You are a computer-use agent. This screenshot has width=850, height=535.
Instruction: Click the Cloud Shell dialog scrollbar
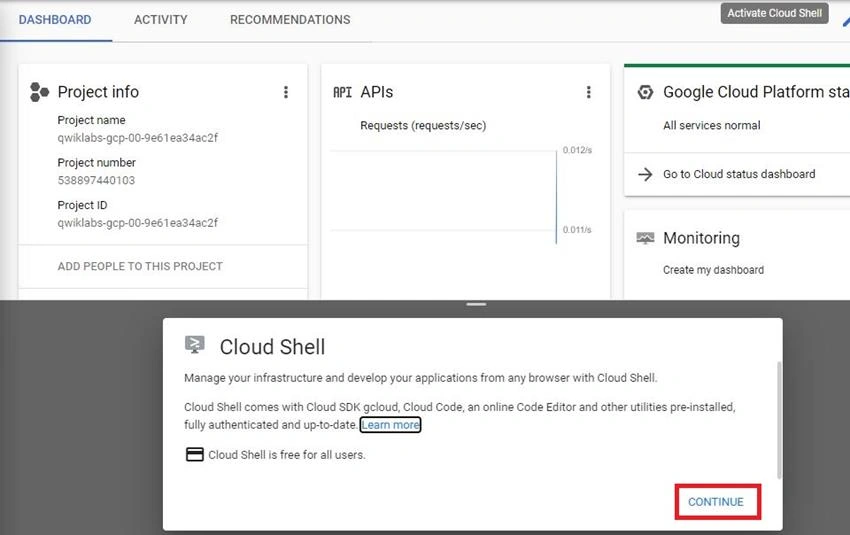click(x=779, y=420)
